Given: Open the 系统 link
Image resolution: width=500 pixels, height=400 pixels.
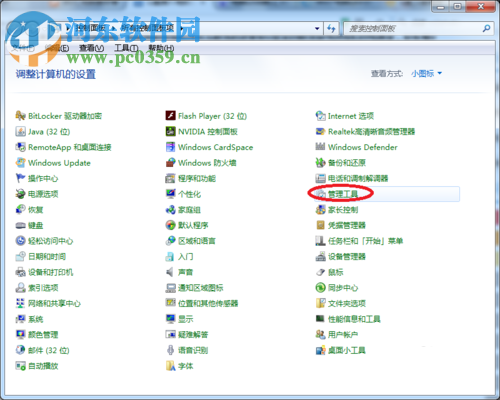Looking at the screenshot, I should pyautogui.click(x=36, y=319).
